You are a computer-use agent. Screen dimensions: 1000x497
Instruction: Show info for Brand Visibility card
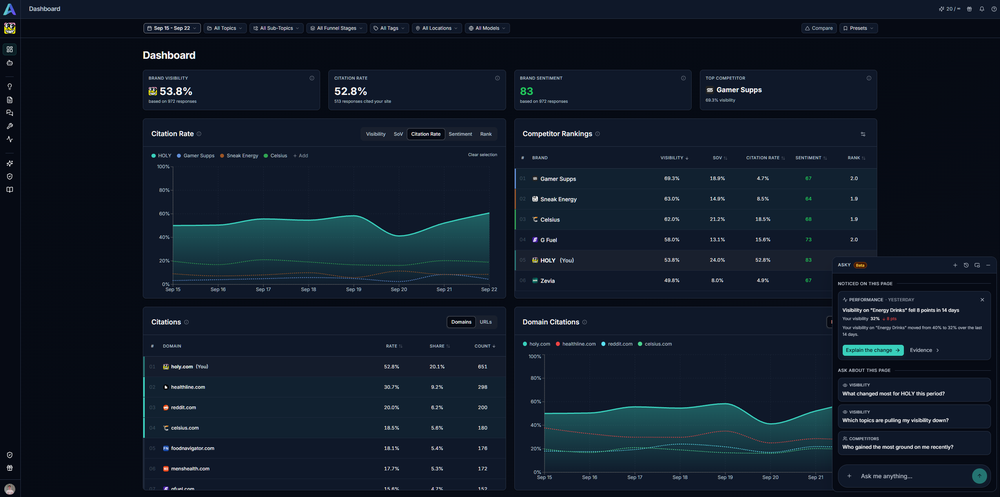pyautogui.click(x=312, y=78)
